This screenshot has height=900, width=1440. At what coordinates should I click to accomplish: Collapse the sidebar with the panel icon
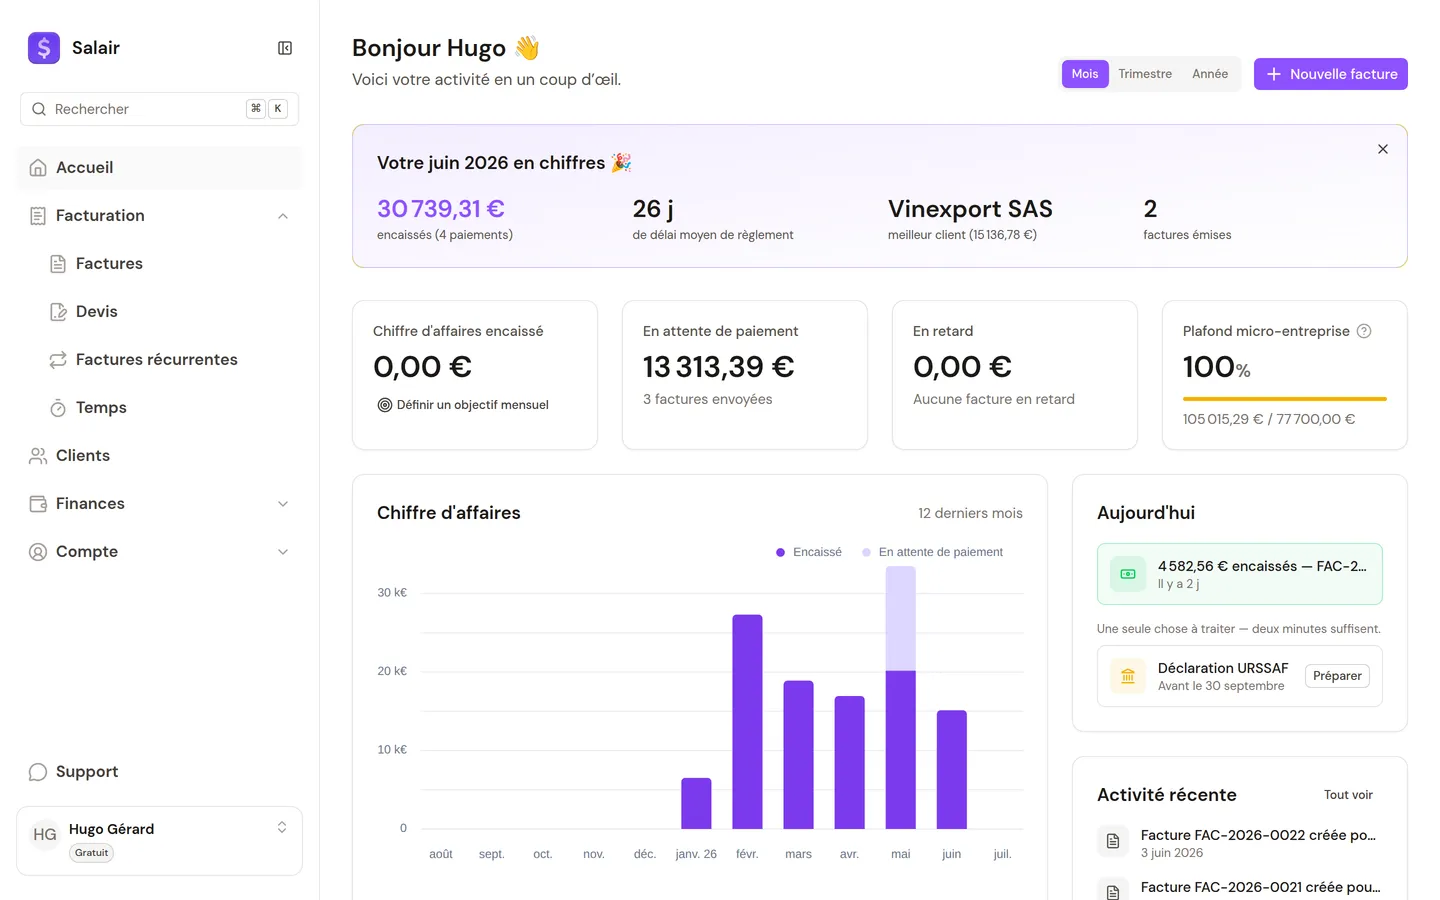[285, 48]
